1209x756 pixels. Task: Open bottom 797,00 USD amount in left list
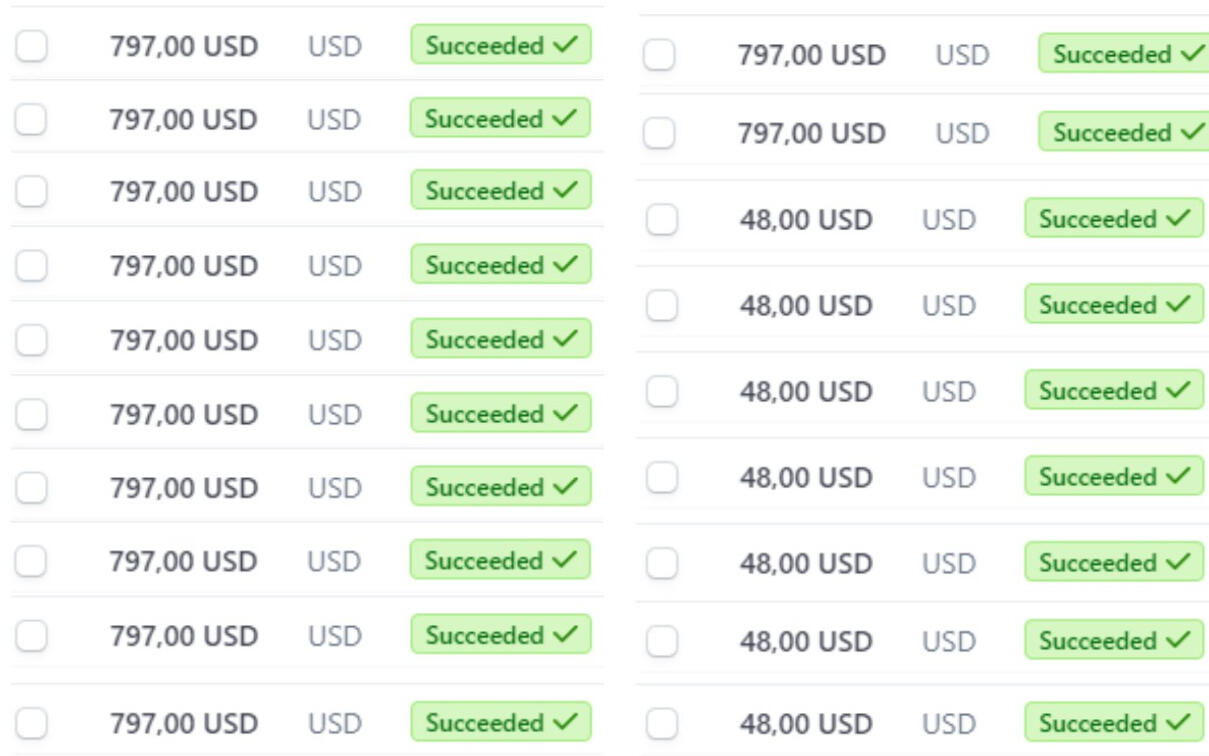[184, 722]
